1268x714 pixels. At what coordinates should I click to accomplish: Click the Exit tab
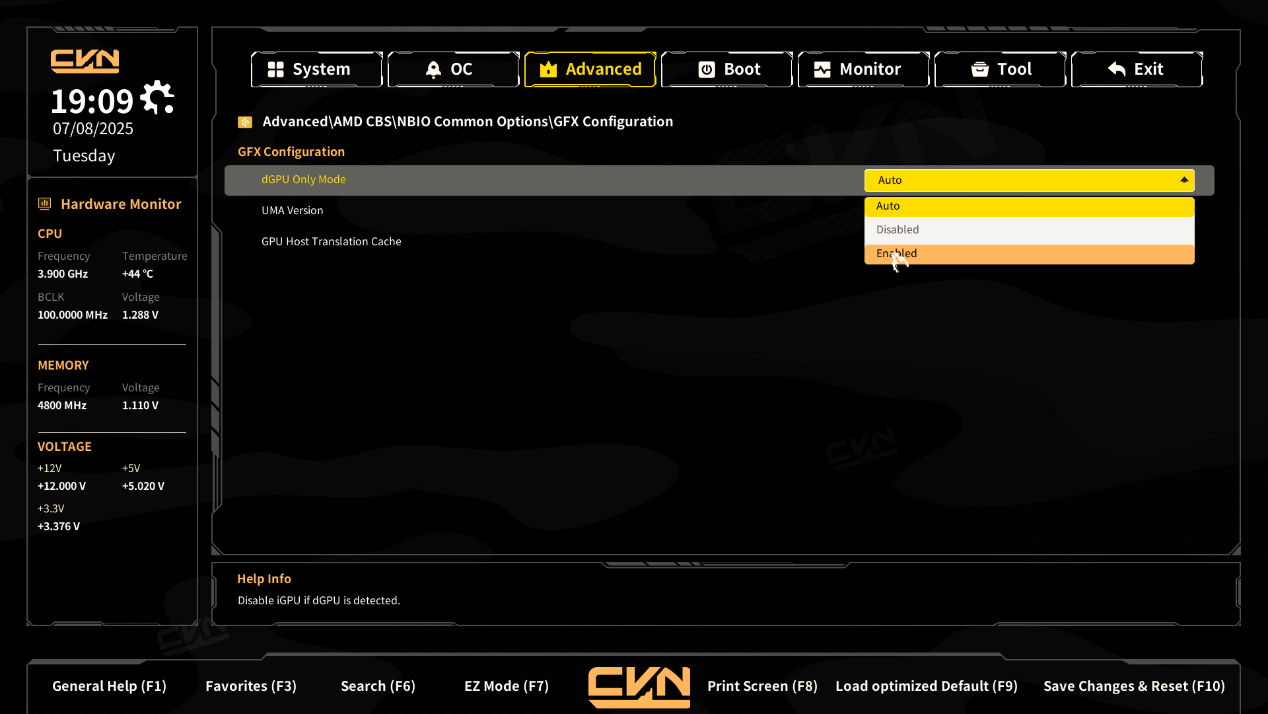[x=1137, y=69]
